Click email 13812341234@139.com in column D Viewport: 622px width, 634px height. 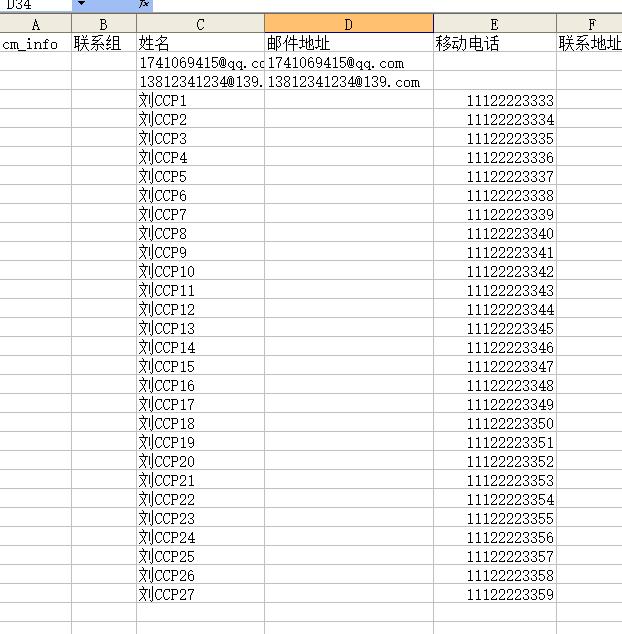pyautogui.click(x=348, y=82)
